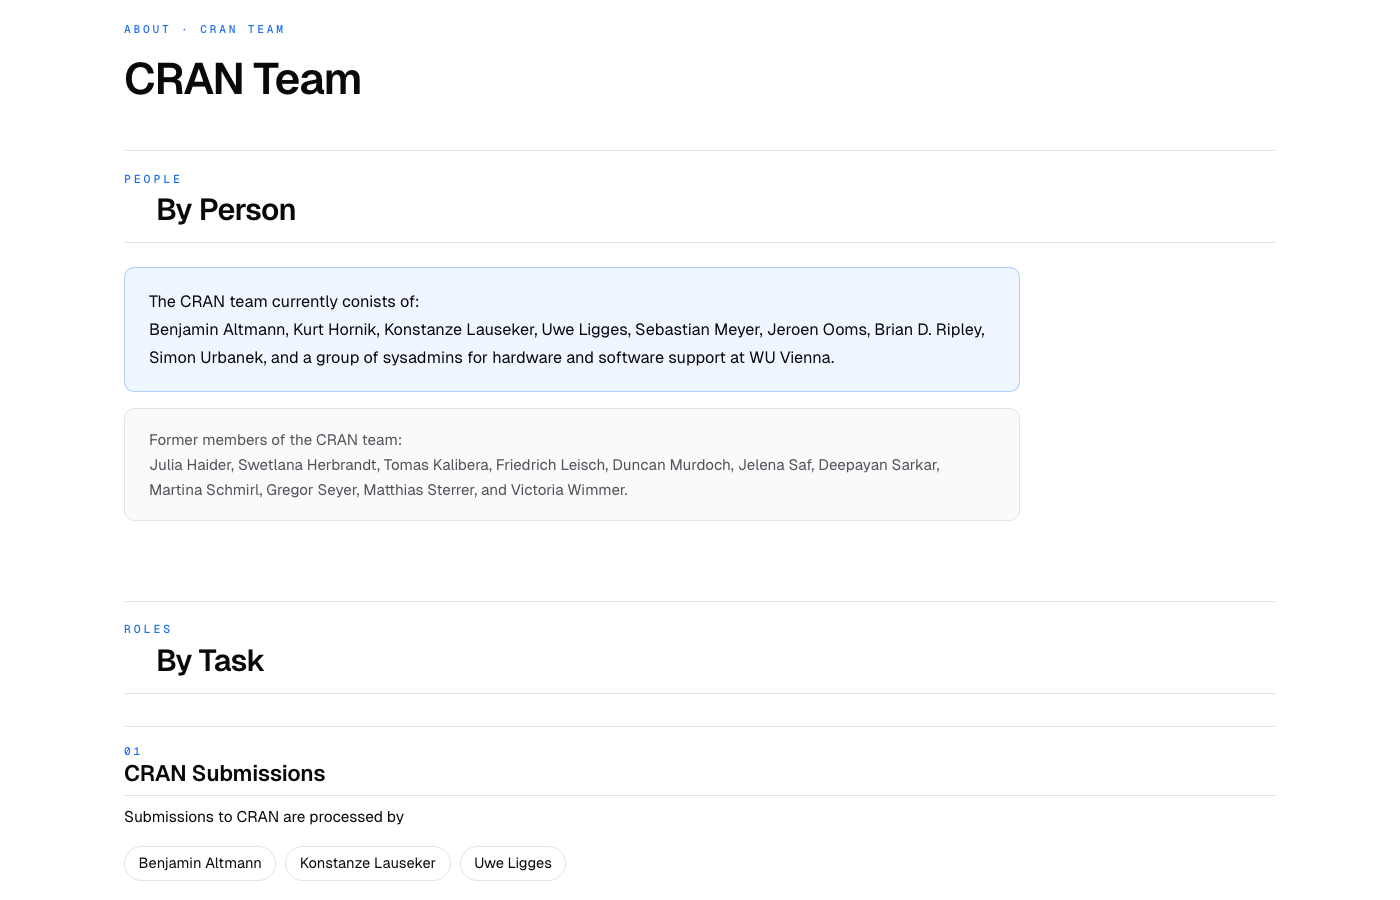Image resolution: width=1400 pixels, height=900 pixels.
Task: Click the name Victoria Wimmer
Action: click(x=567, y=490)
